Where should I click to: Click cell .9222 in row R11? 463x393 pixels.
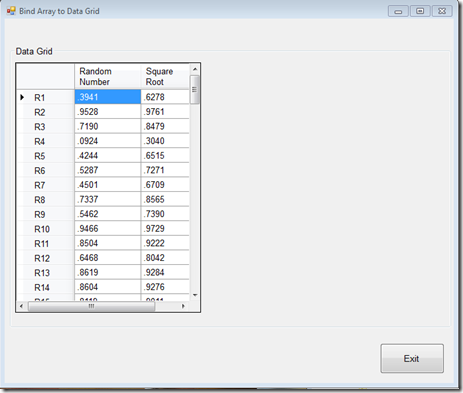(x=165, y=243)
